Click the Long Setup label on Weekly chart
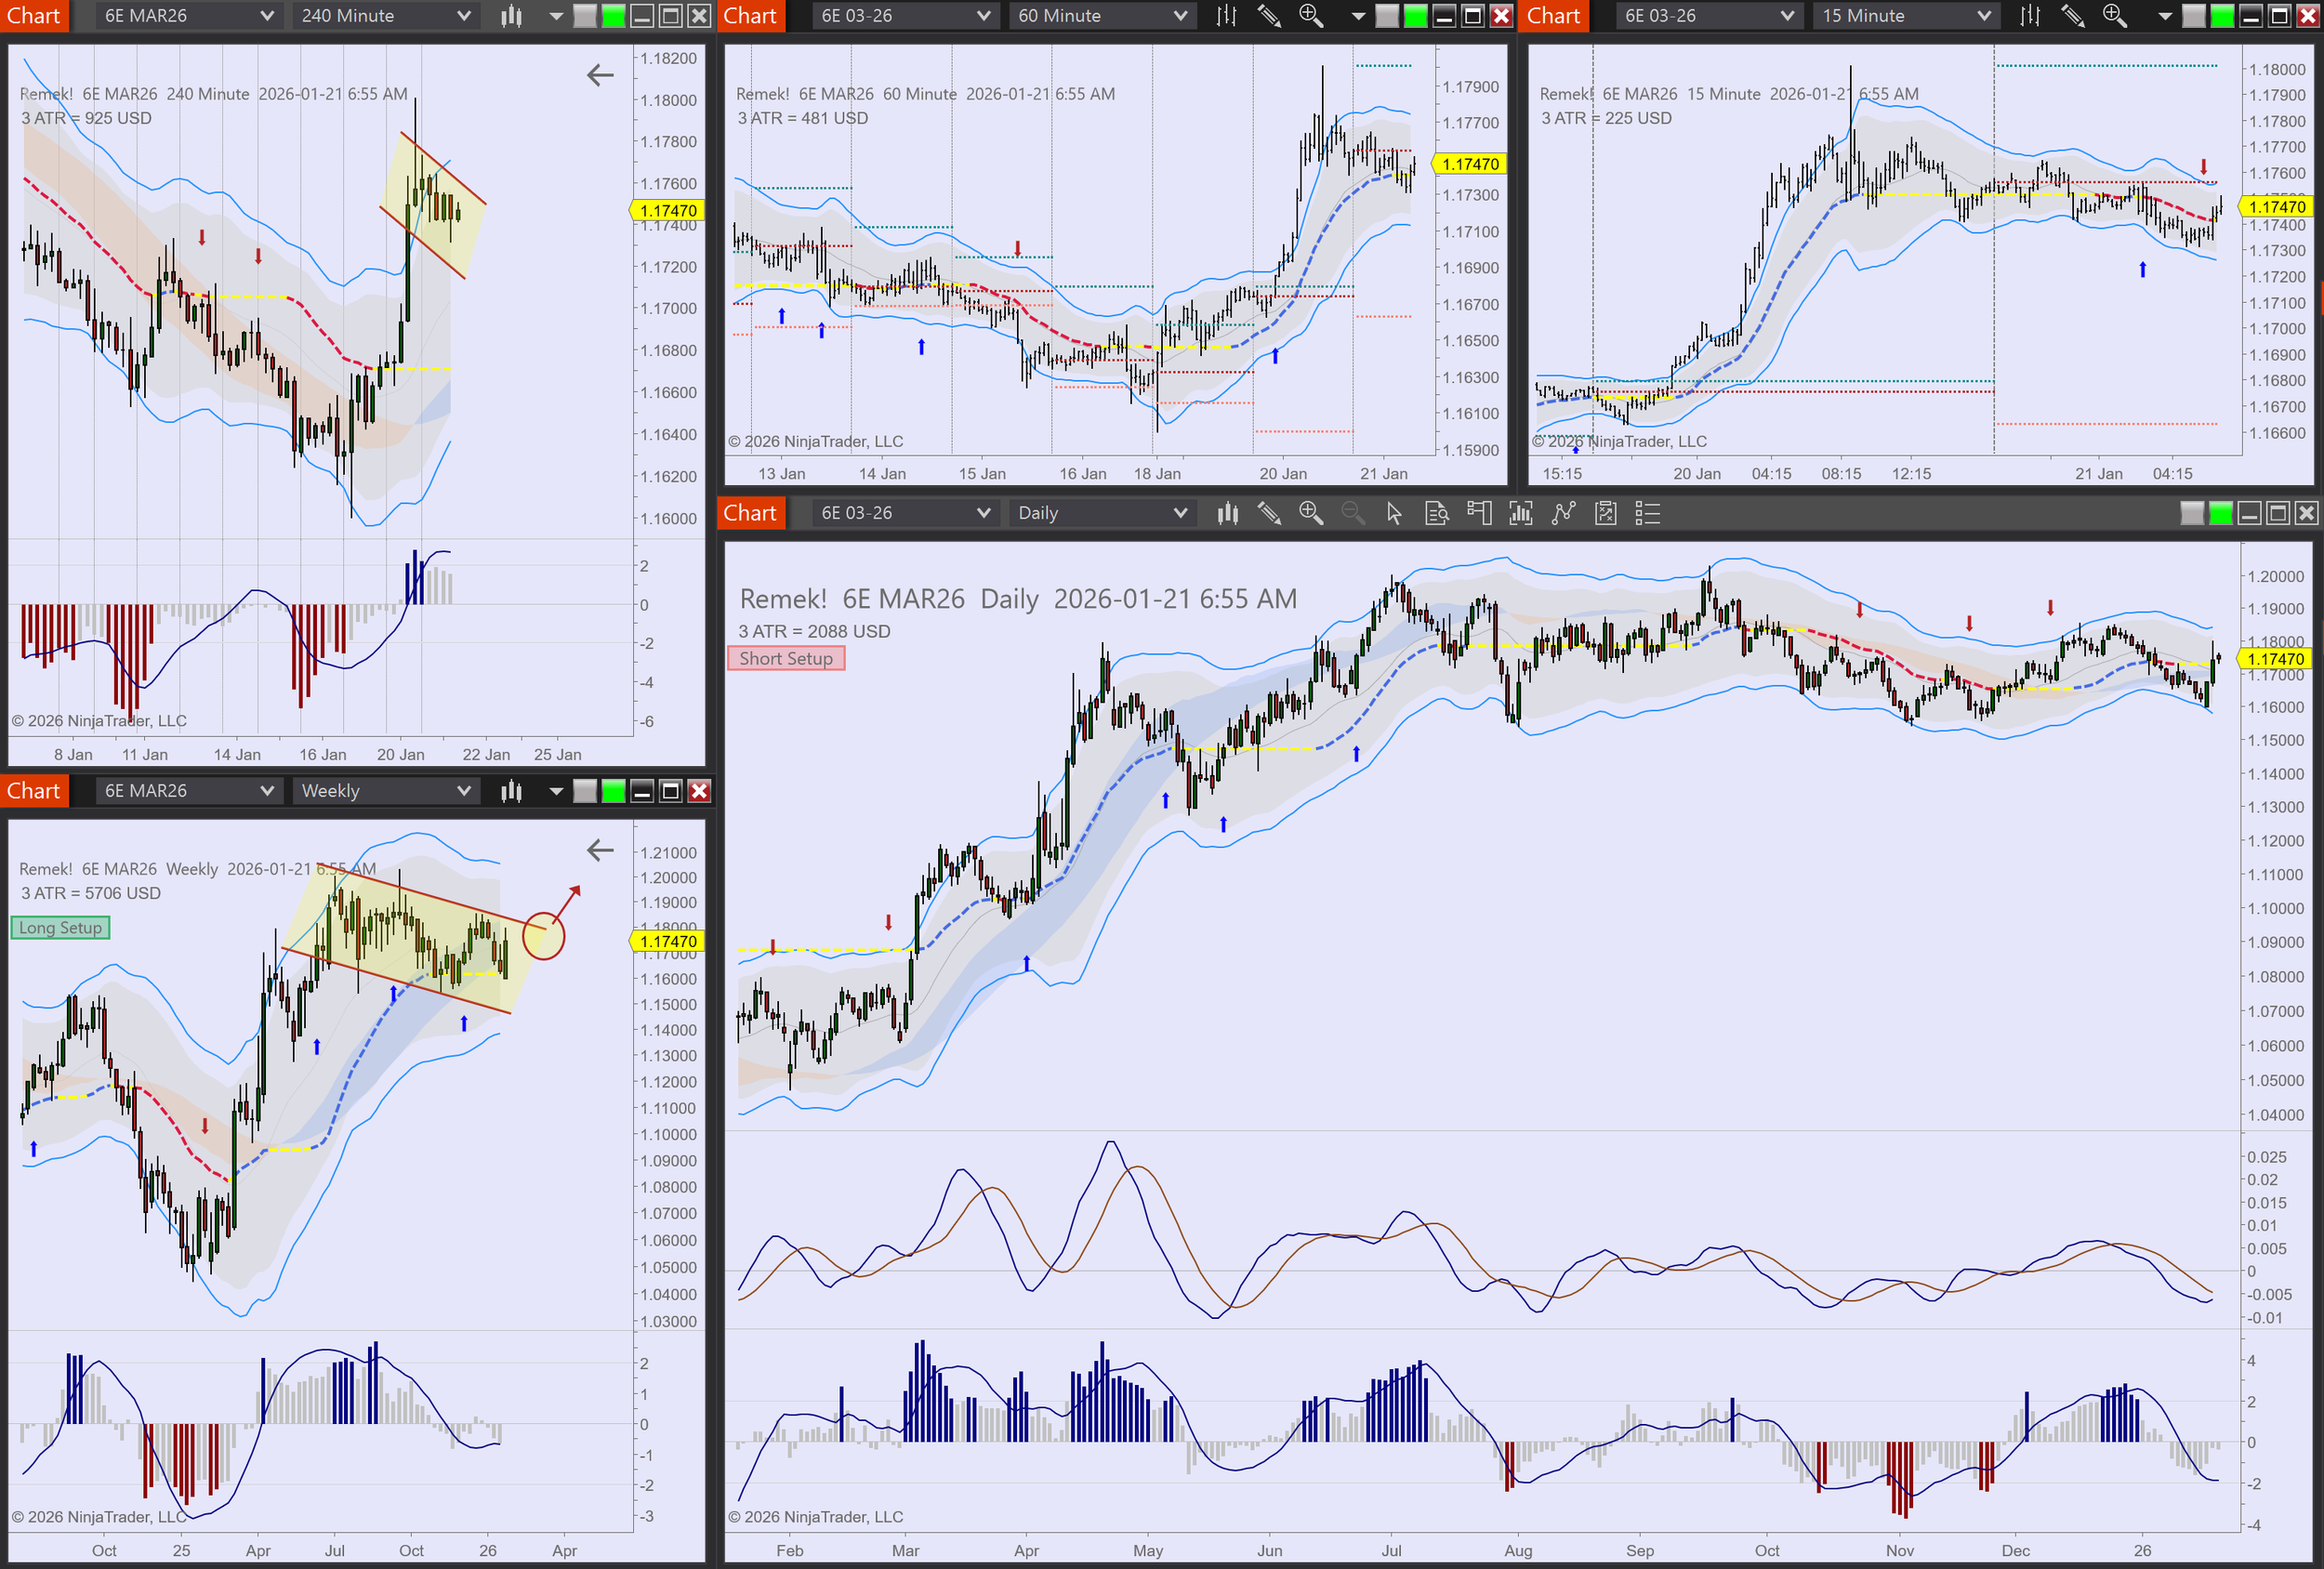The height and width of the screenshot is (1569, 2324). coord(60,928)
